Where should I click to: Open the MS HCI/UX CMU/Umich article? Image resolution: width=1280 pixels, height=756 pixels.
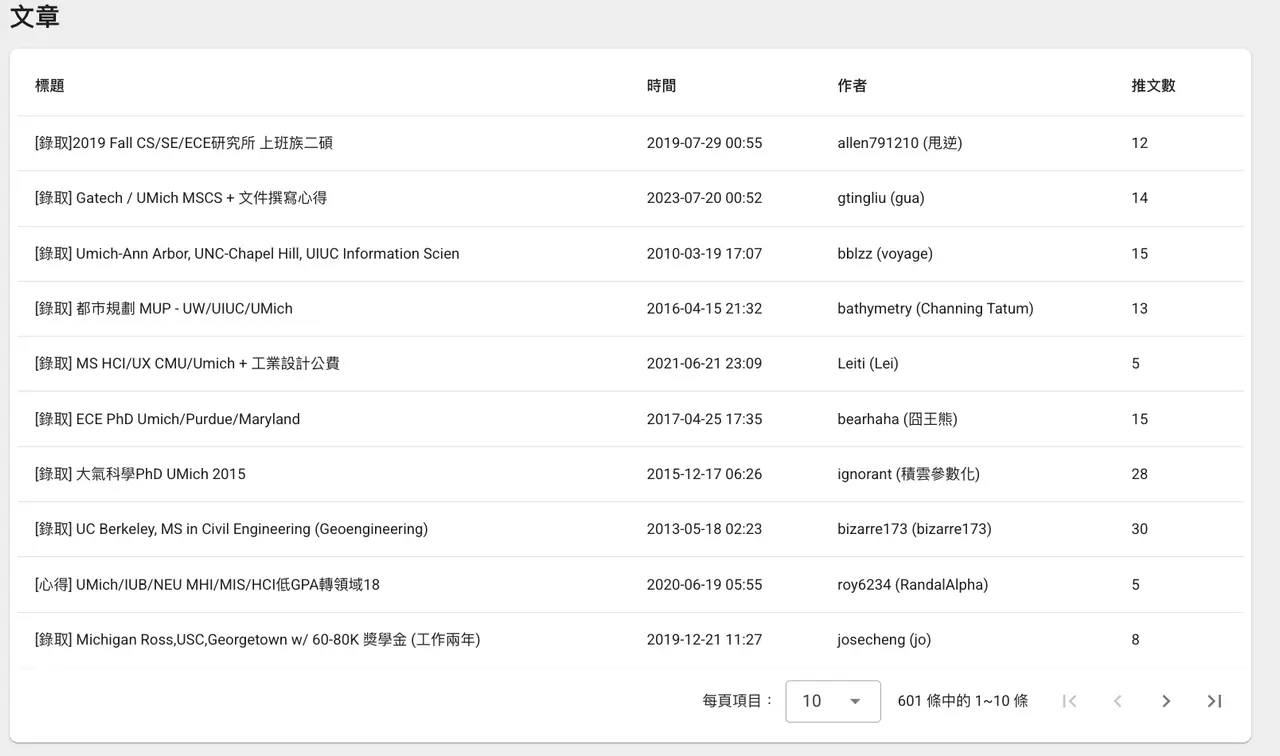pyautogui.click(x=187, y=364)
